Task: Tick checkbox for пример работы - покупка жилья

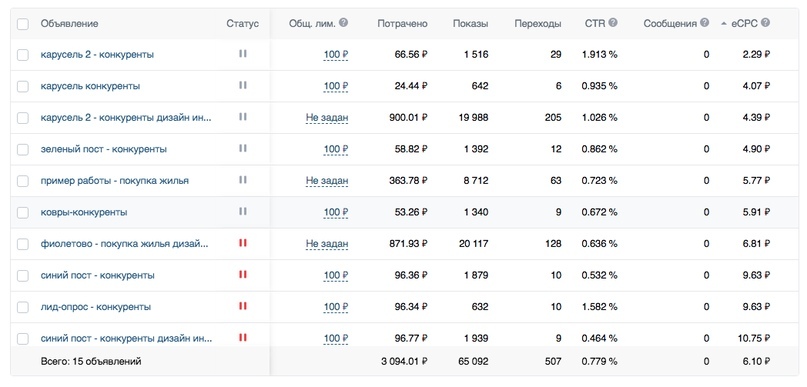Action: 23,181
